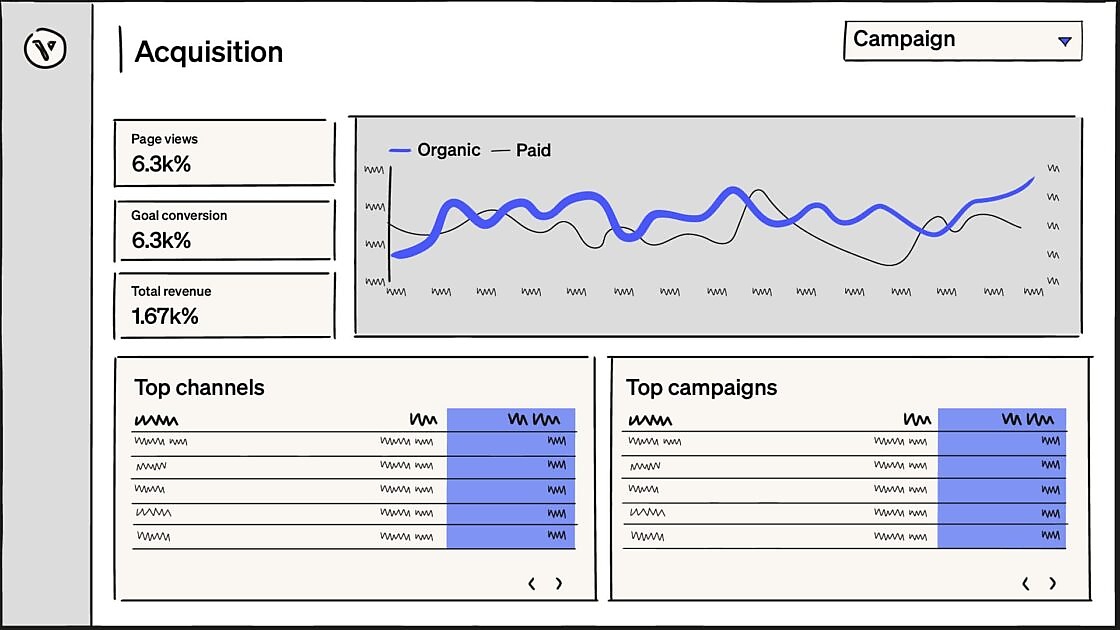
Task: Go to next page in Top campaigns
Action: click(1052, 584)
